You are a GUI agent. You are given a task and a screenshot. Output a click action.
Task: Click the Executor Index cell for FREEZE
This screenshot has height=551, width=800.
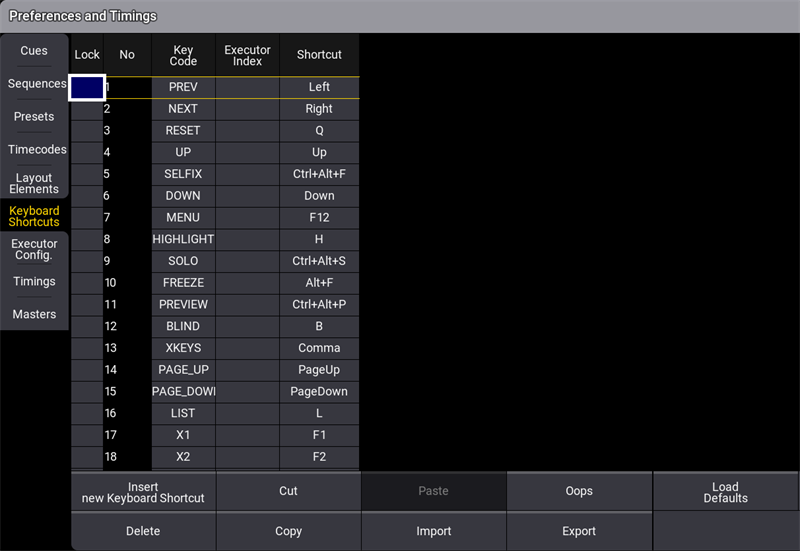pyautogui.click(x=247, y=283)
